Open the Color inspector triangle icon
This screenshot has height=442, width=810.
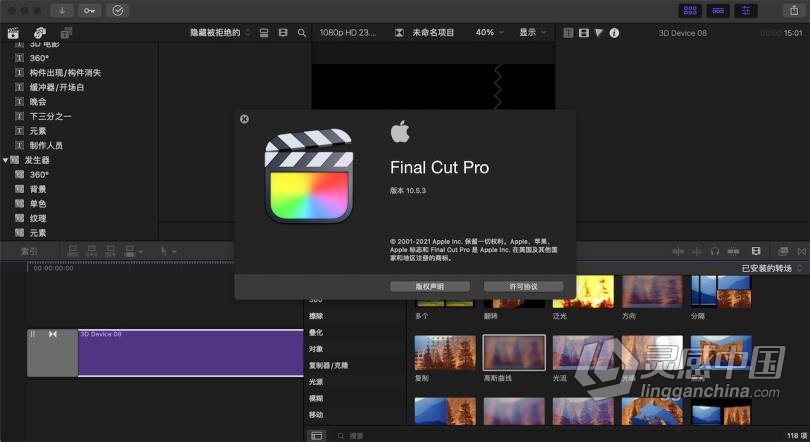pos(599,33)
